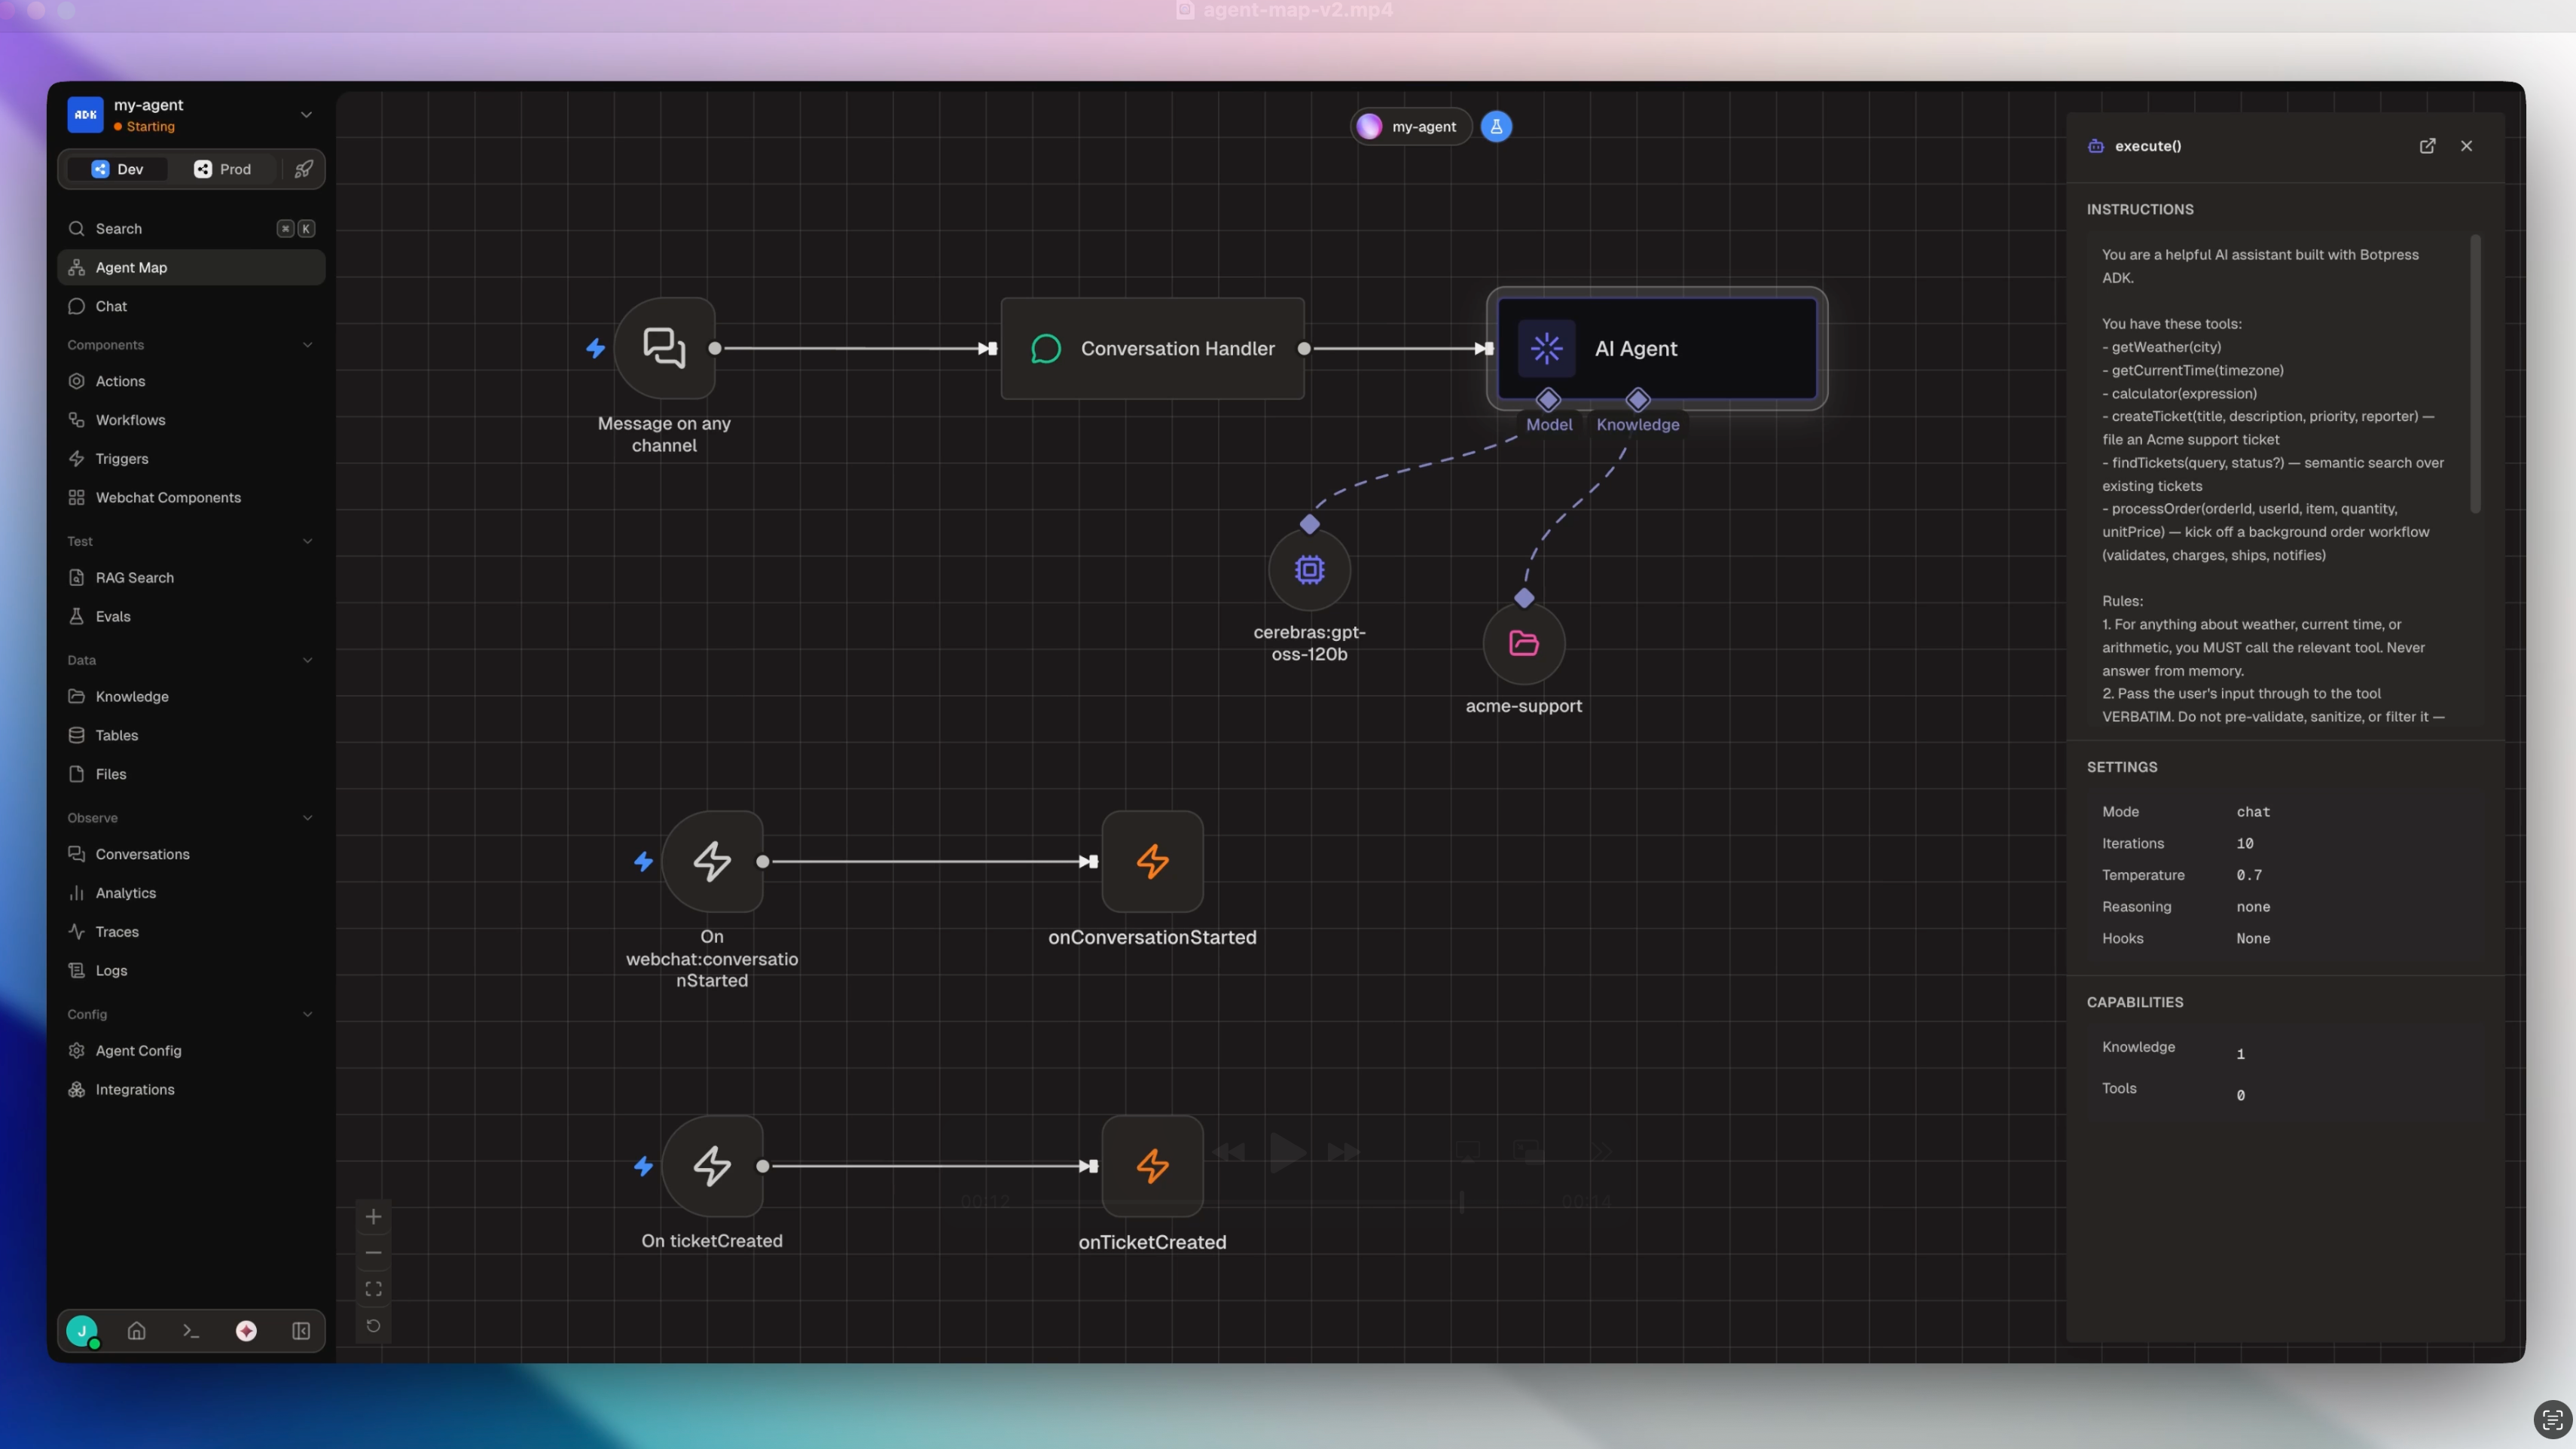
Task: Open execute() panel in new window
Action: [2427, 146]
